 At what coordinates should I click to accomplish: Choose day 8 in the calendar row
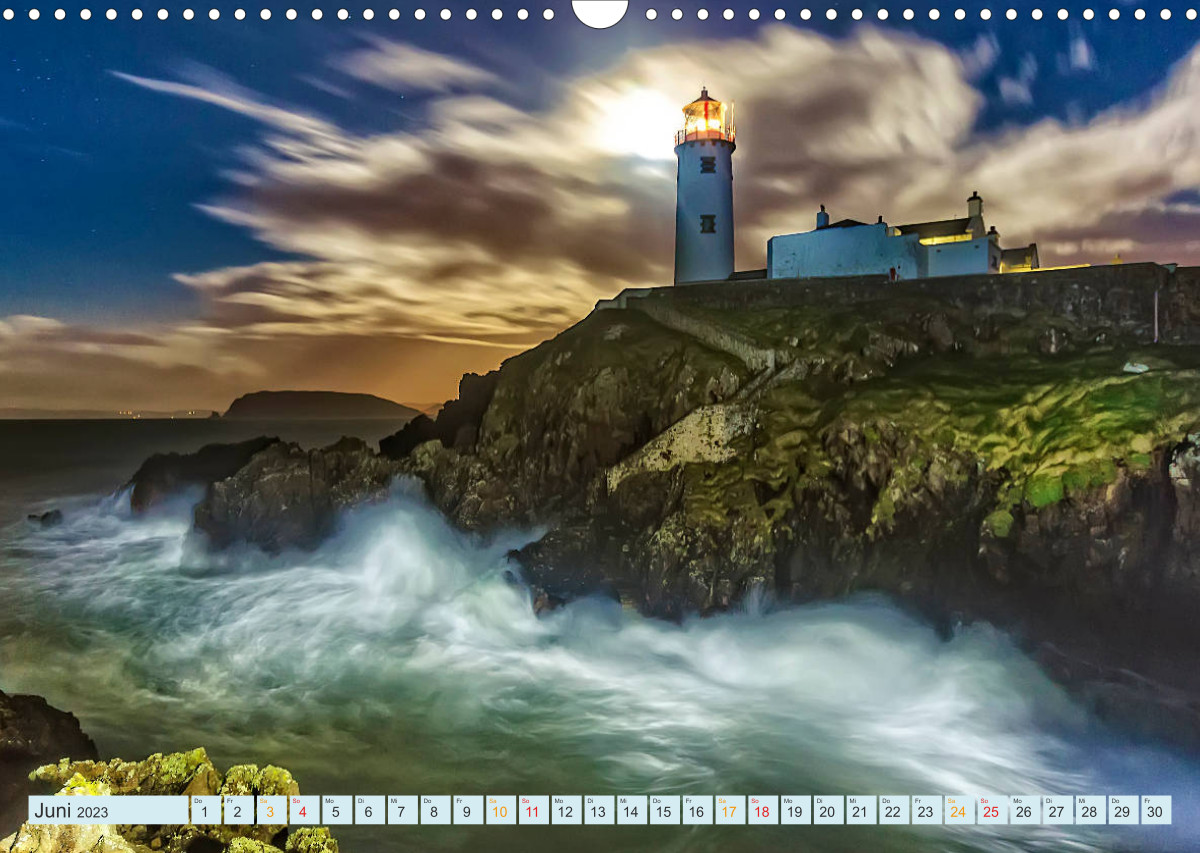click(435, 810)
